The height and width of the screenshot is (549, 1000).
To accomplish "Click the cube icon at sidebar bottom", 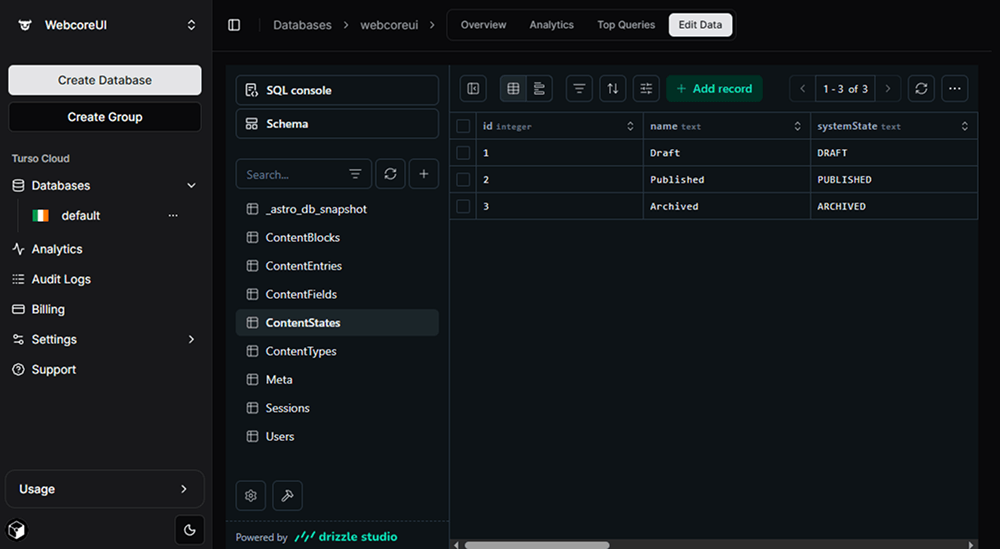I will pos(17,530).
